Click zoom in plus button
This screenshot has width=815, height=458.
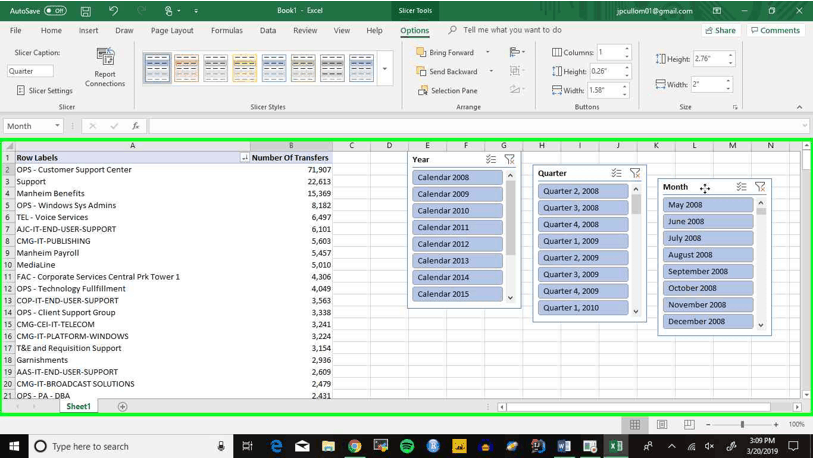coord(775,425)
